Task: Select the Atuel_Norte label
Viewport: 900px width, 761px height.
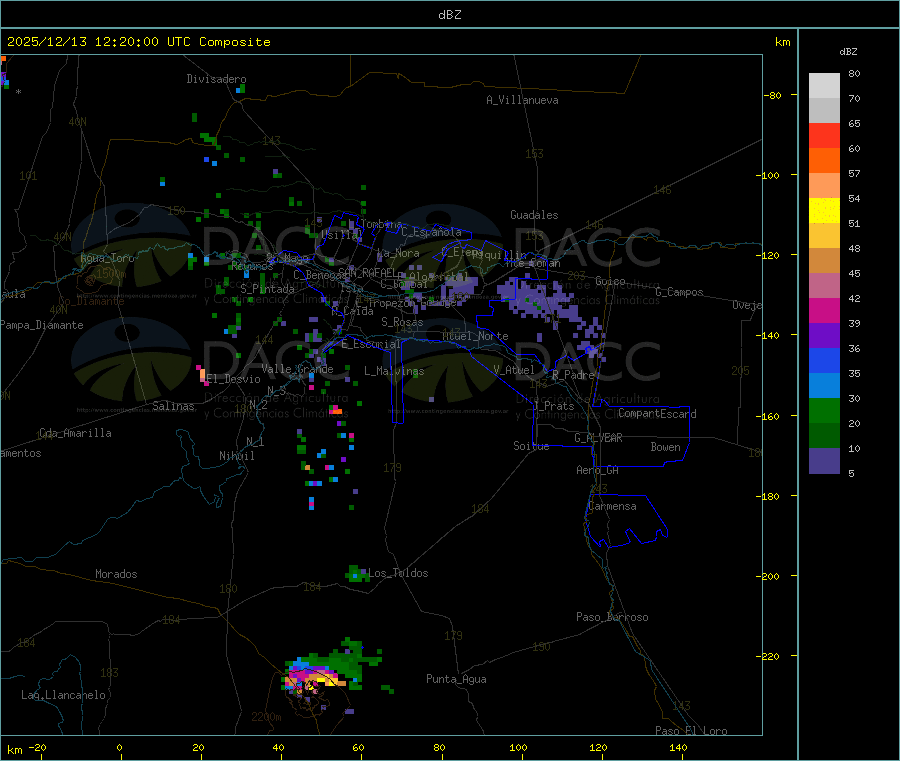Action: [475, 336]
